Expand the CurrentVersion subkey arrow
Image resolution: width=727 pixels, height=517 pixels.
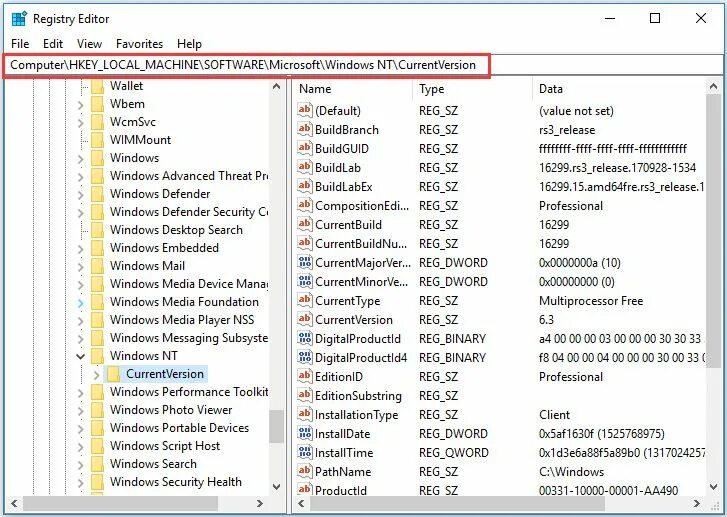tap(96, 374)
